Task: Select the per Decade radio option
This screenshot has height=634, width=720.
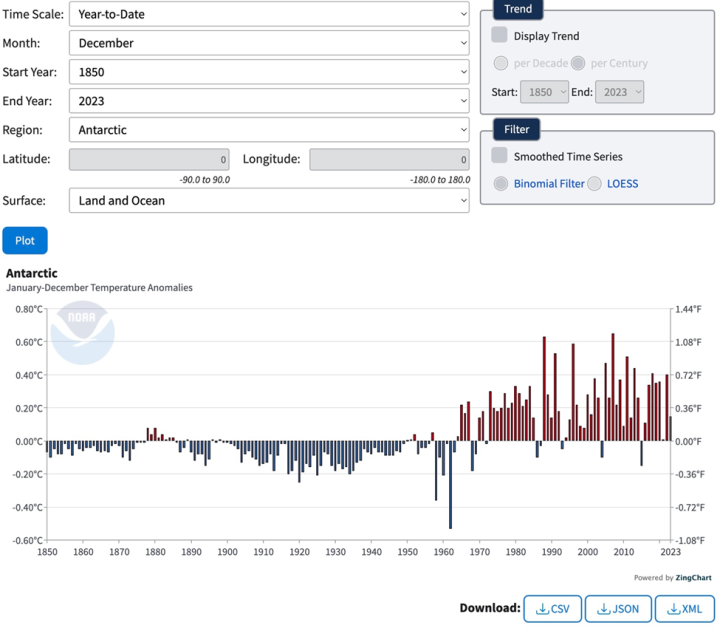Action: tap(500, 63)
